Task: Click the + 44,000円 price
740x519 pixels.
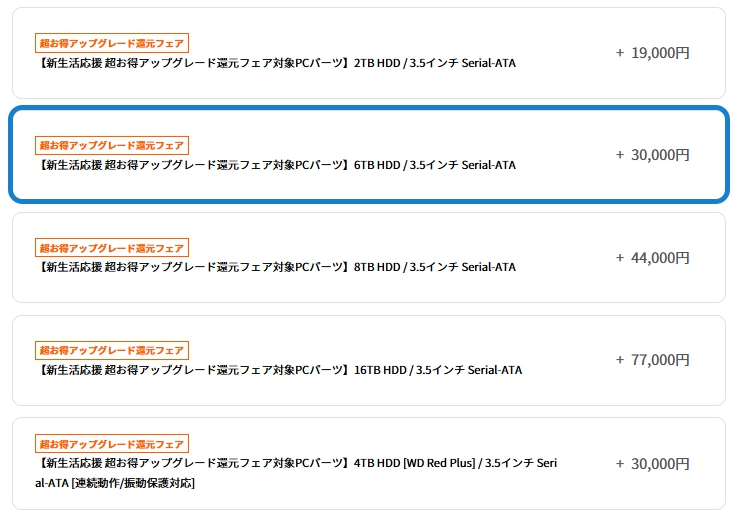Action: tap(653, 257)
